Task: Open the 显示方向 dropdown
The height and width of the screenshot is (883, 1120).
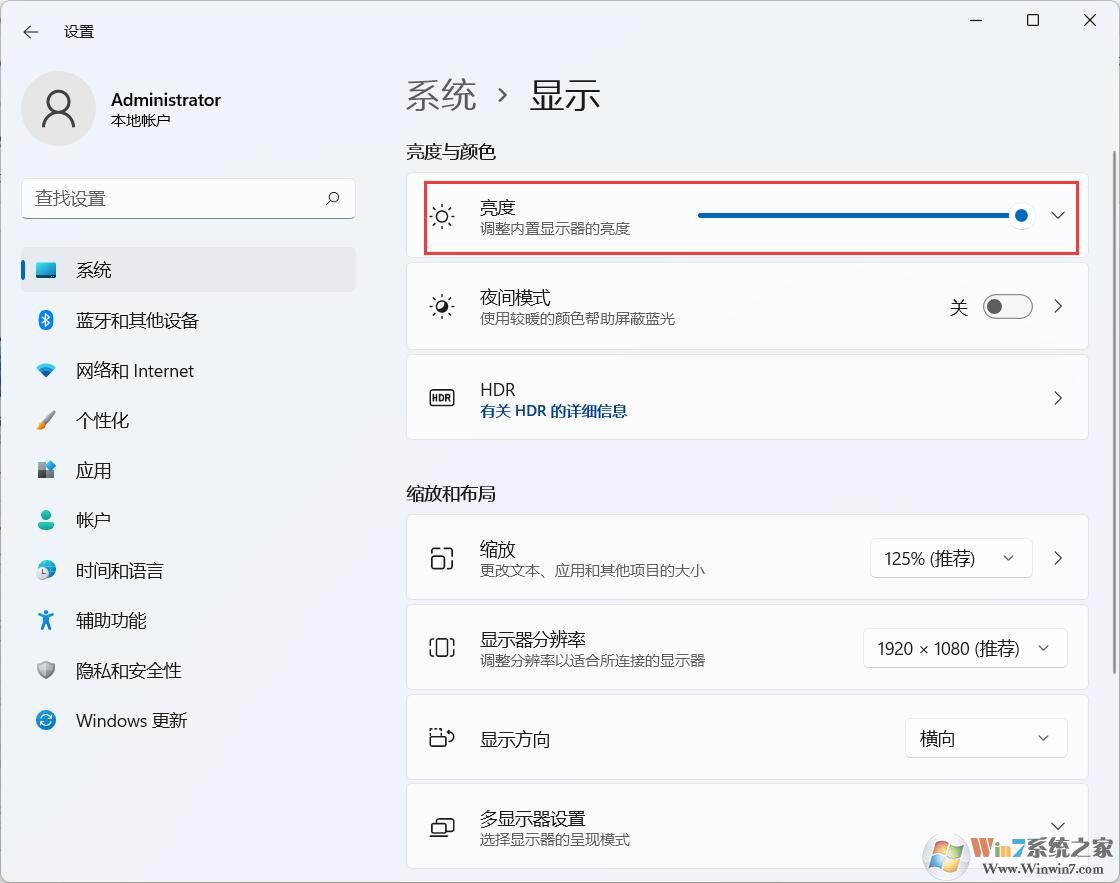Action: [985, 738]
